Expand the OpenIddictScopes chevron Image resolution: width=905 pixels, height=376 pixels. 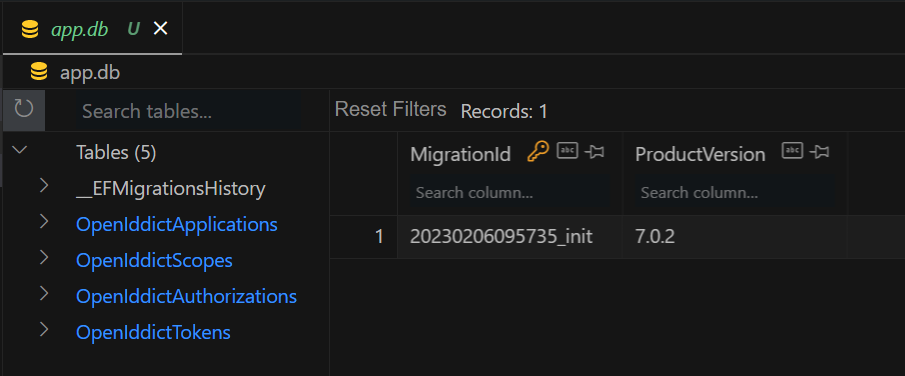pyautogui.click(x=44, y=258)
